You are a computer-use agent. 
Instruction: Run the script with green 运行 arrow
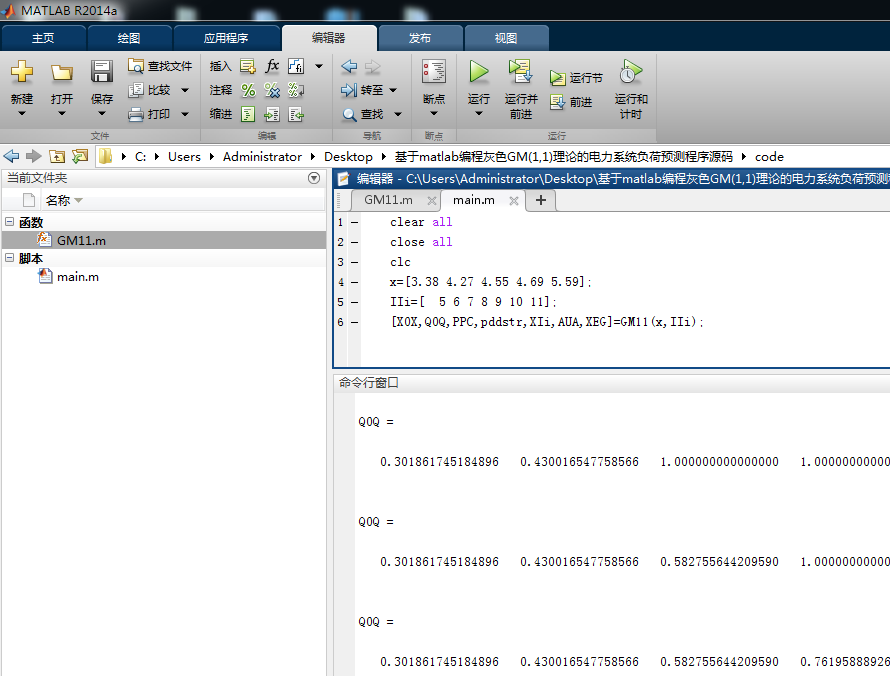[x=478, y=72]
